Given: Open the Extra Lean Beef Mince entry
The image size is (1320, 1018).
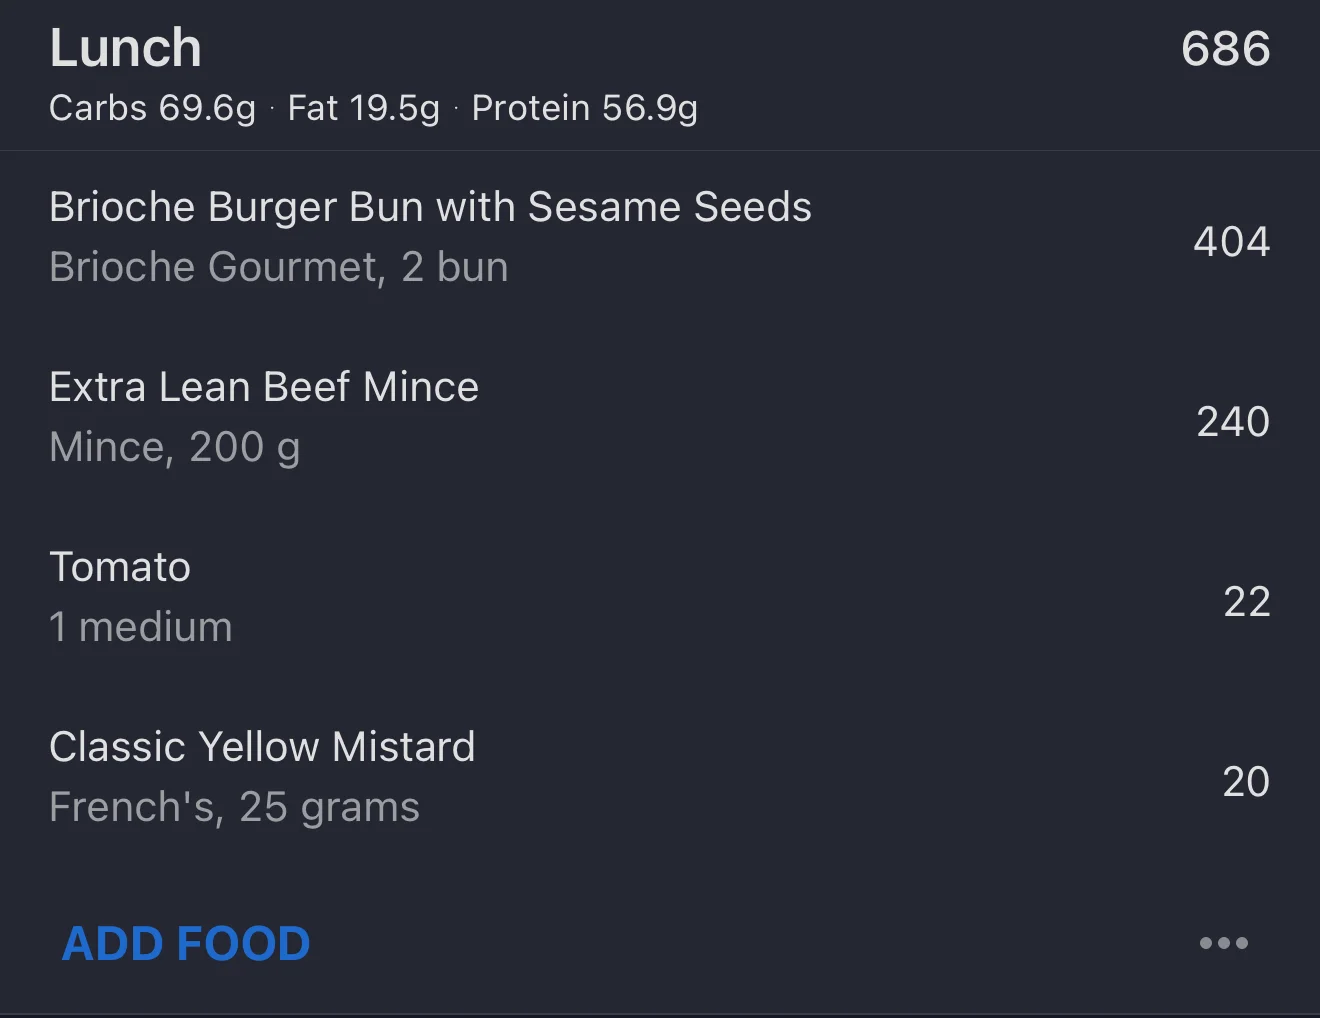Looking at the screenshot, I should (264, 387).
